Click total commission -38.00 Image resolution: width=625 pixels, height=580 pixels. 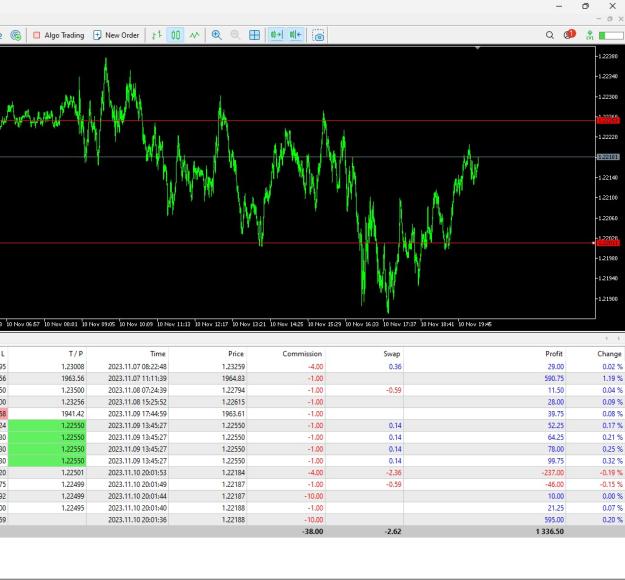tap(312, 531)
